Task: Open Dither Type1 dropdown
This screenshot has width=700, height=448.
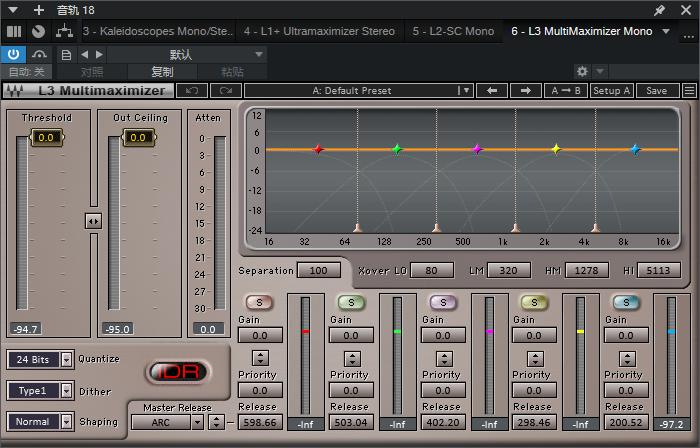Action: pyautogui.click(x=66, y=391)
